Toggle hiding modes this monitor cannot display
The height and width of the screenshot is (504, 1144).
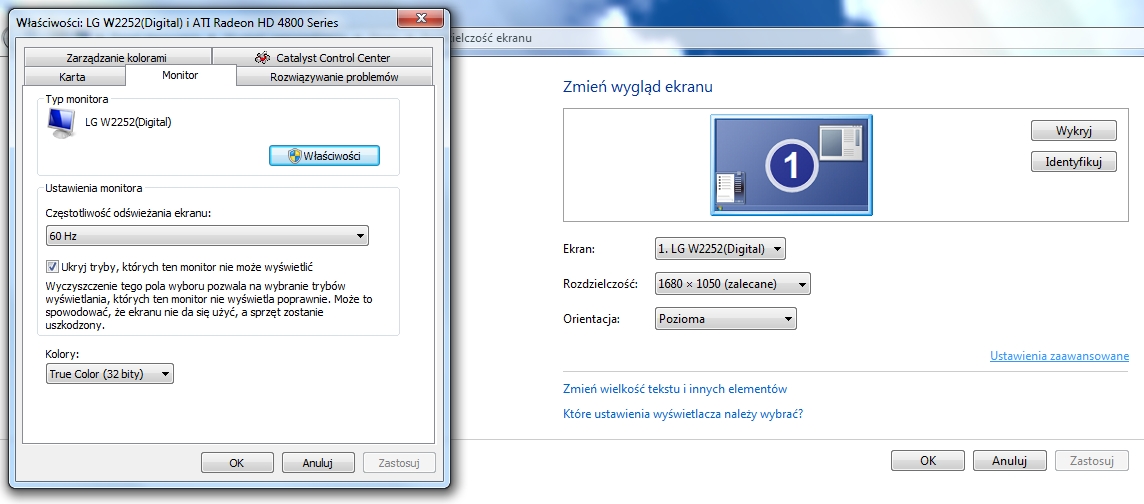click(x=52, y=266)
